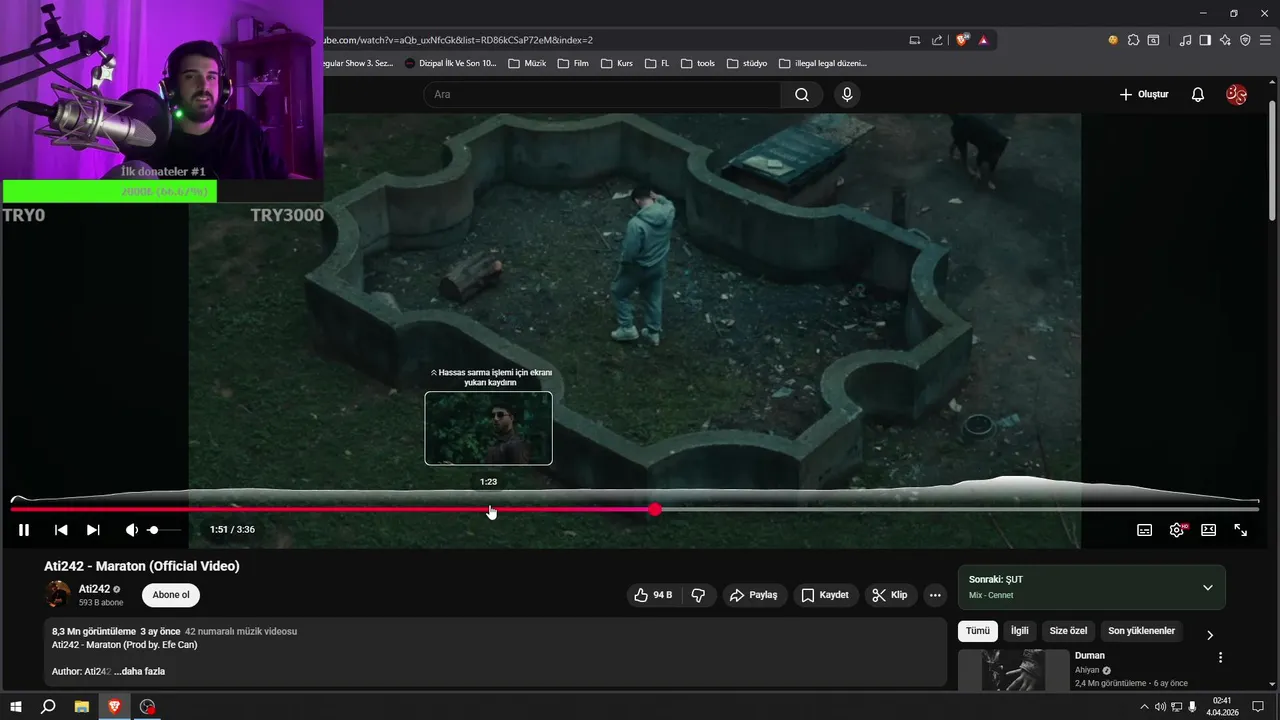Open more actions three-dot menu
This screenshot has height=720, width=1280.
pyautogui.click(x=935, y=595)
